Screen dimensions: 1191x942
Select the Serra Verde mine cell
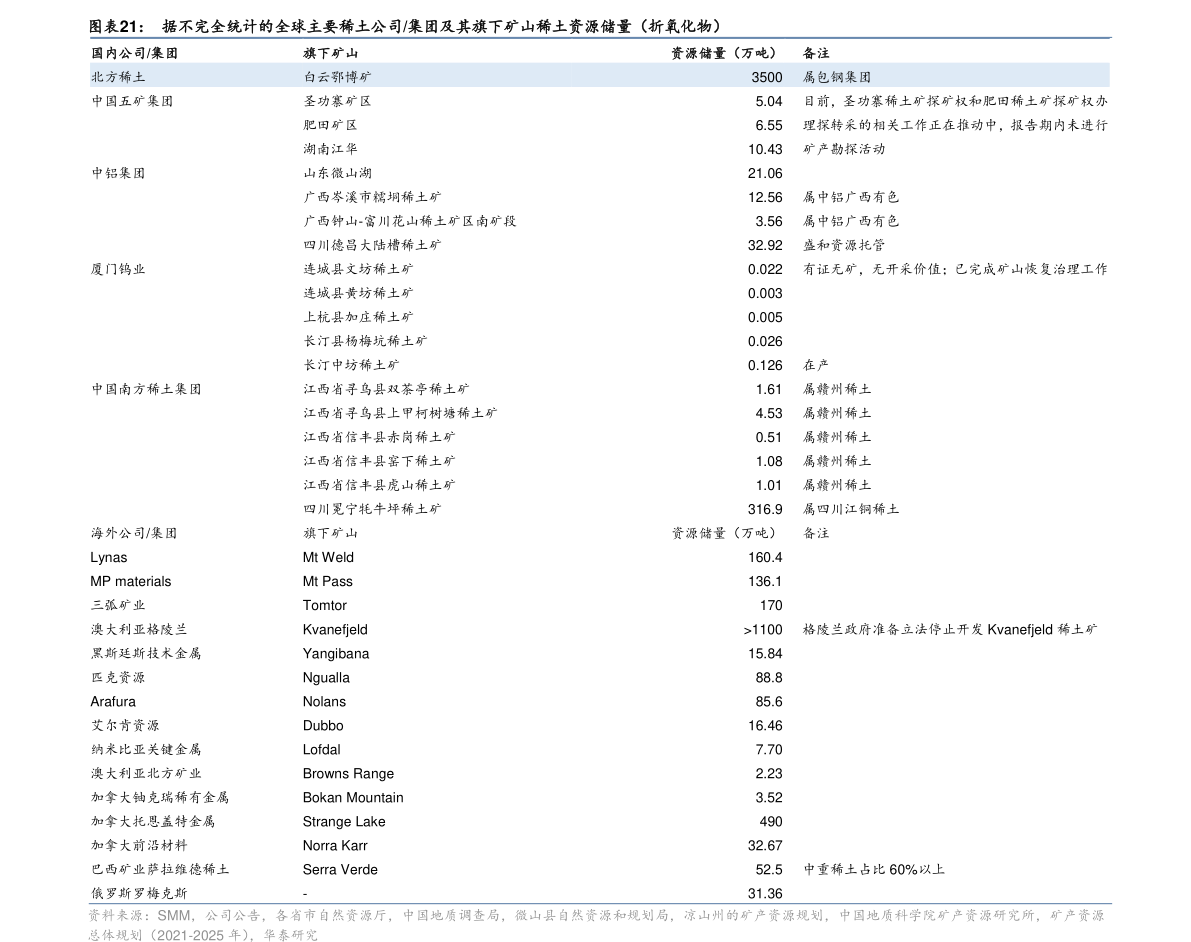tap(340, 870)
